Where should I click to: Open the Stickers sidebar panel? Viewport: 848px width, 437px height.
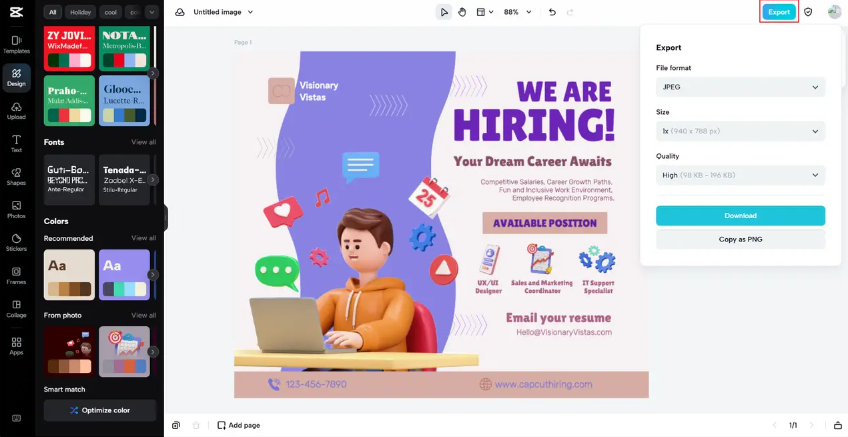16,242
